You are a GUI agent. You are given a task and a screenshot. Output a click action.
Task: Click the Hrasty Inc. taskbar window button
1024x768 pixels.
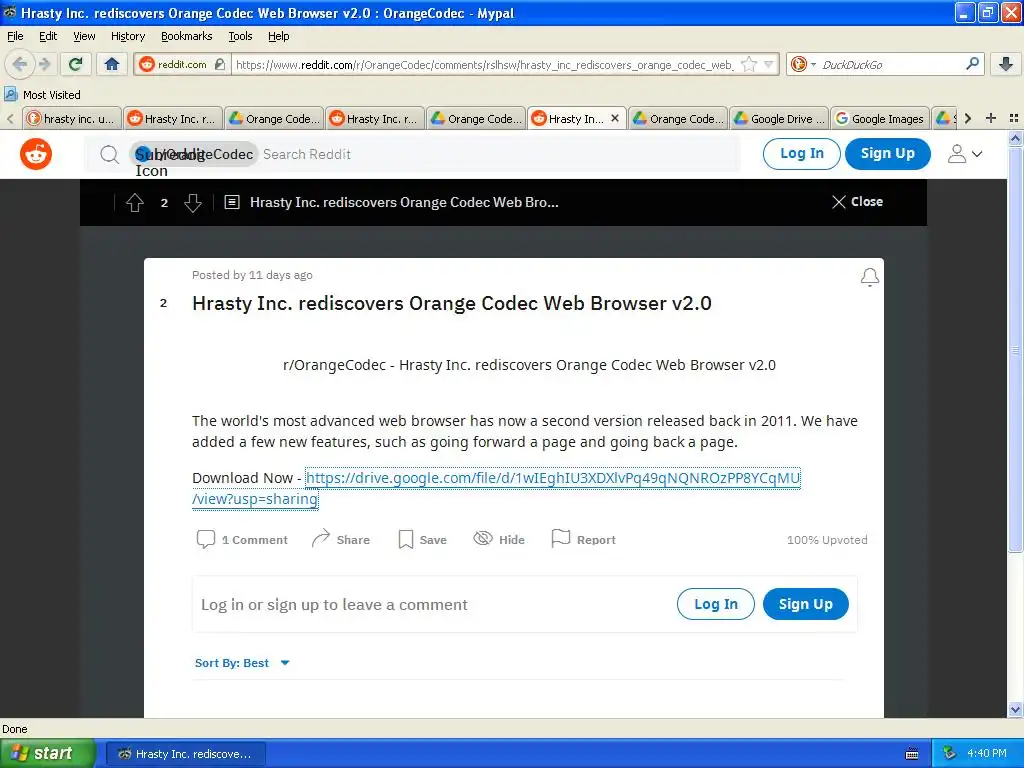click(x=185, y=754)
